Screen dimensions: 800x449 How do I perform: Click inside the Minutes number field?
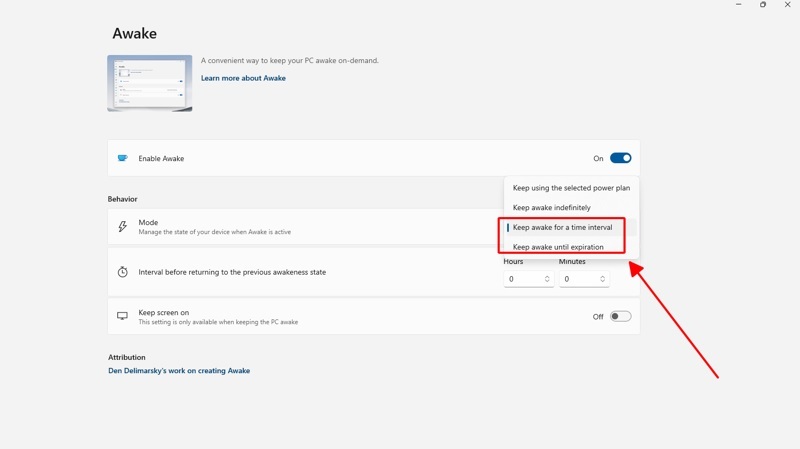tap(578, 279)
